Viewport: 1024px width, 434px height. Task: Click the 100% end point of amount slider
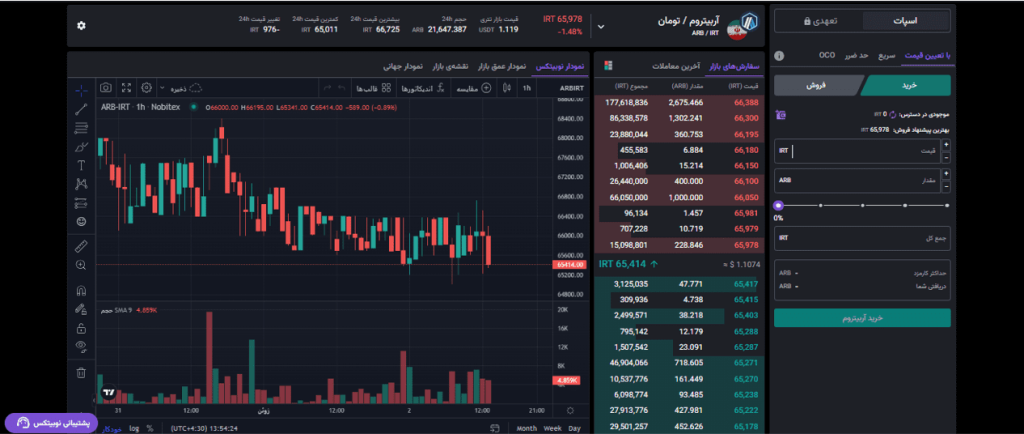coord(948,206)
